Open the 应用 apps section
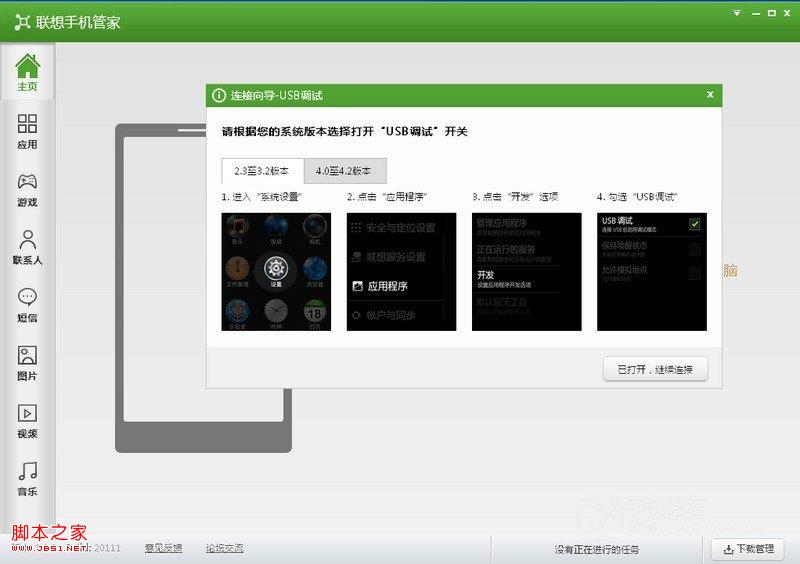 27,131
